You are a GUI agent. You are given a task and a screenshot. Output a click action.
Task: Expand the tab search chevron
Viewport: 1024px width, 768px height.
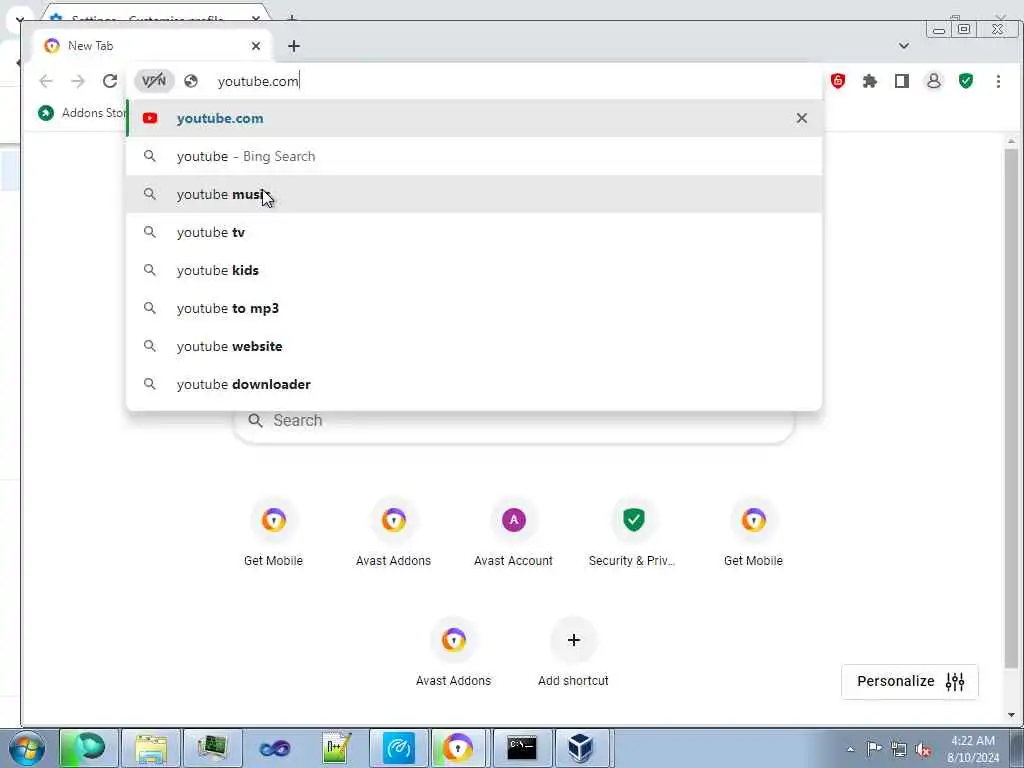(904, 46)
